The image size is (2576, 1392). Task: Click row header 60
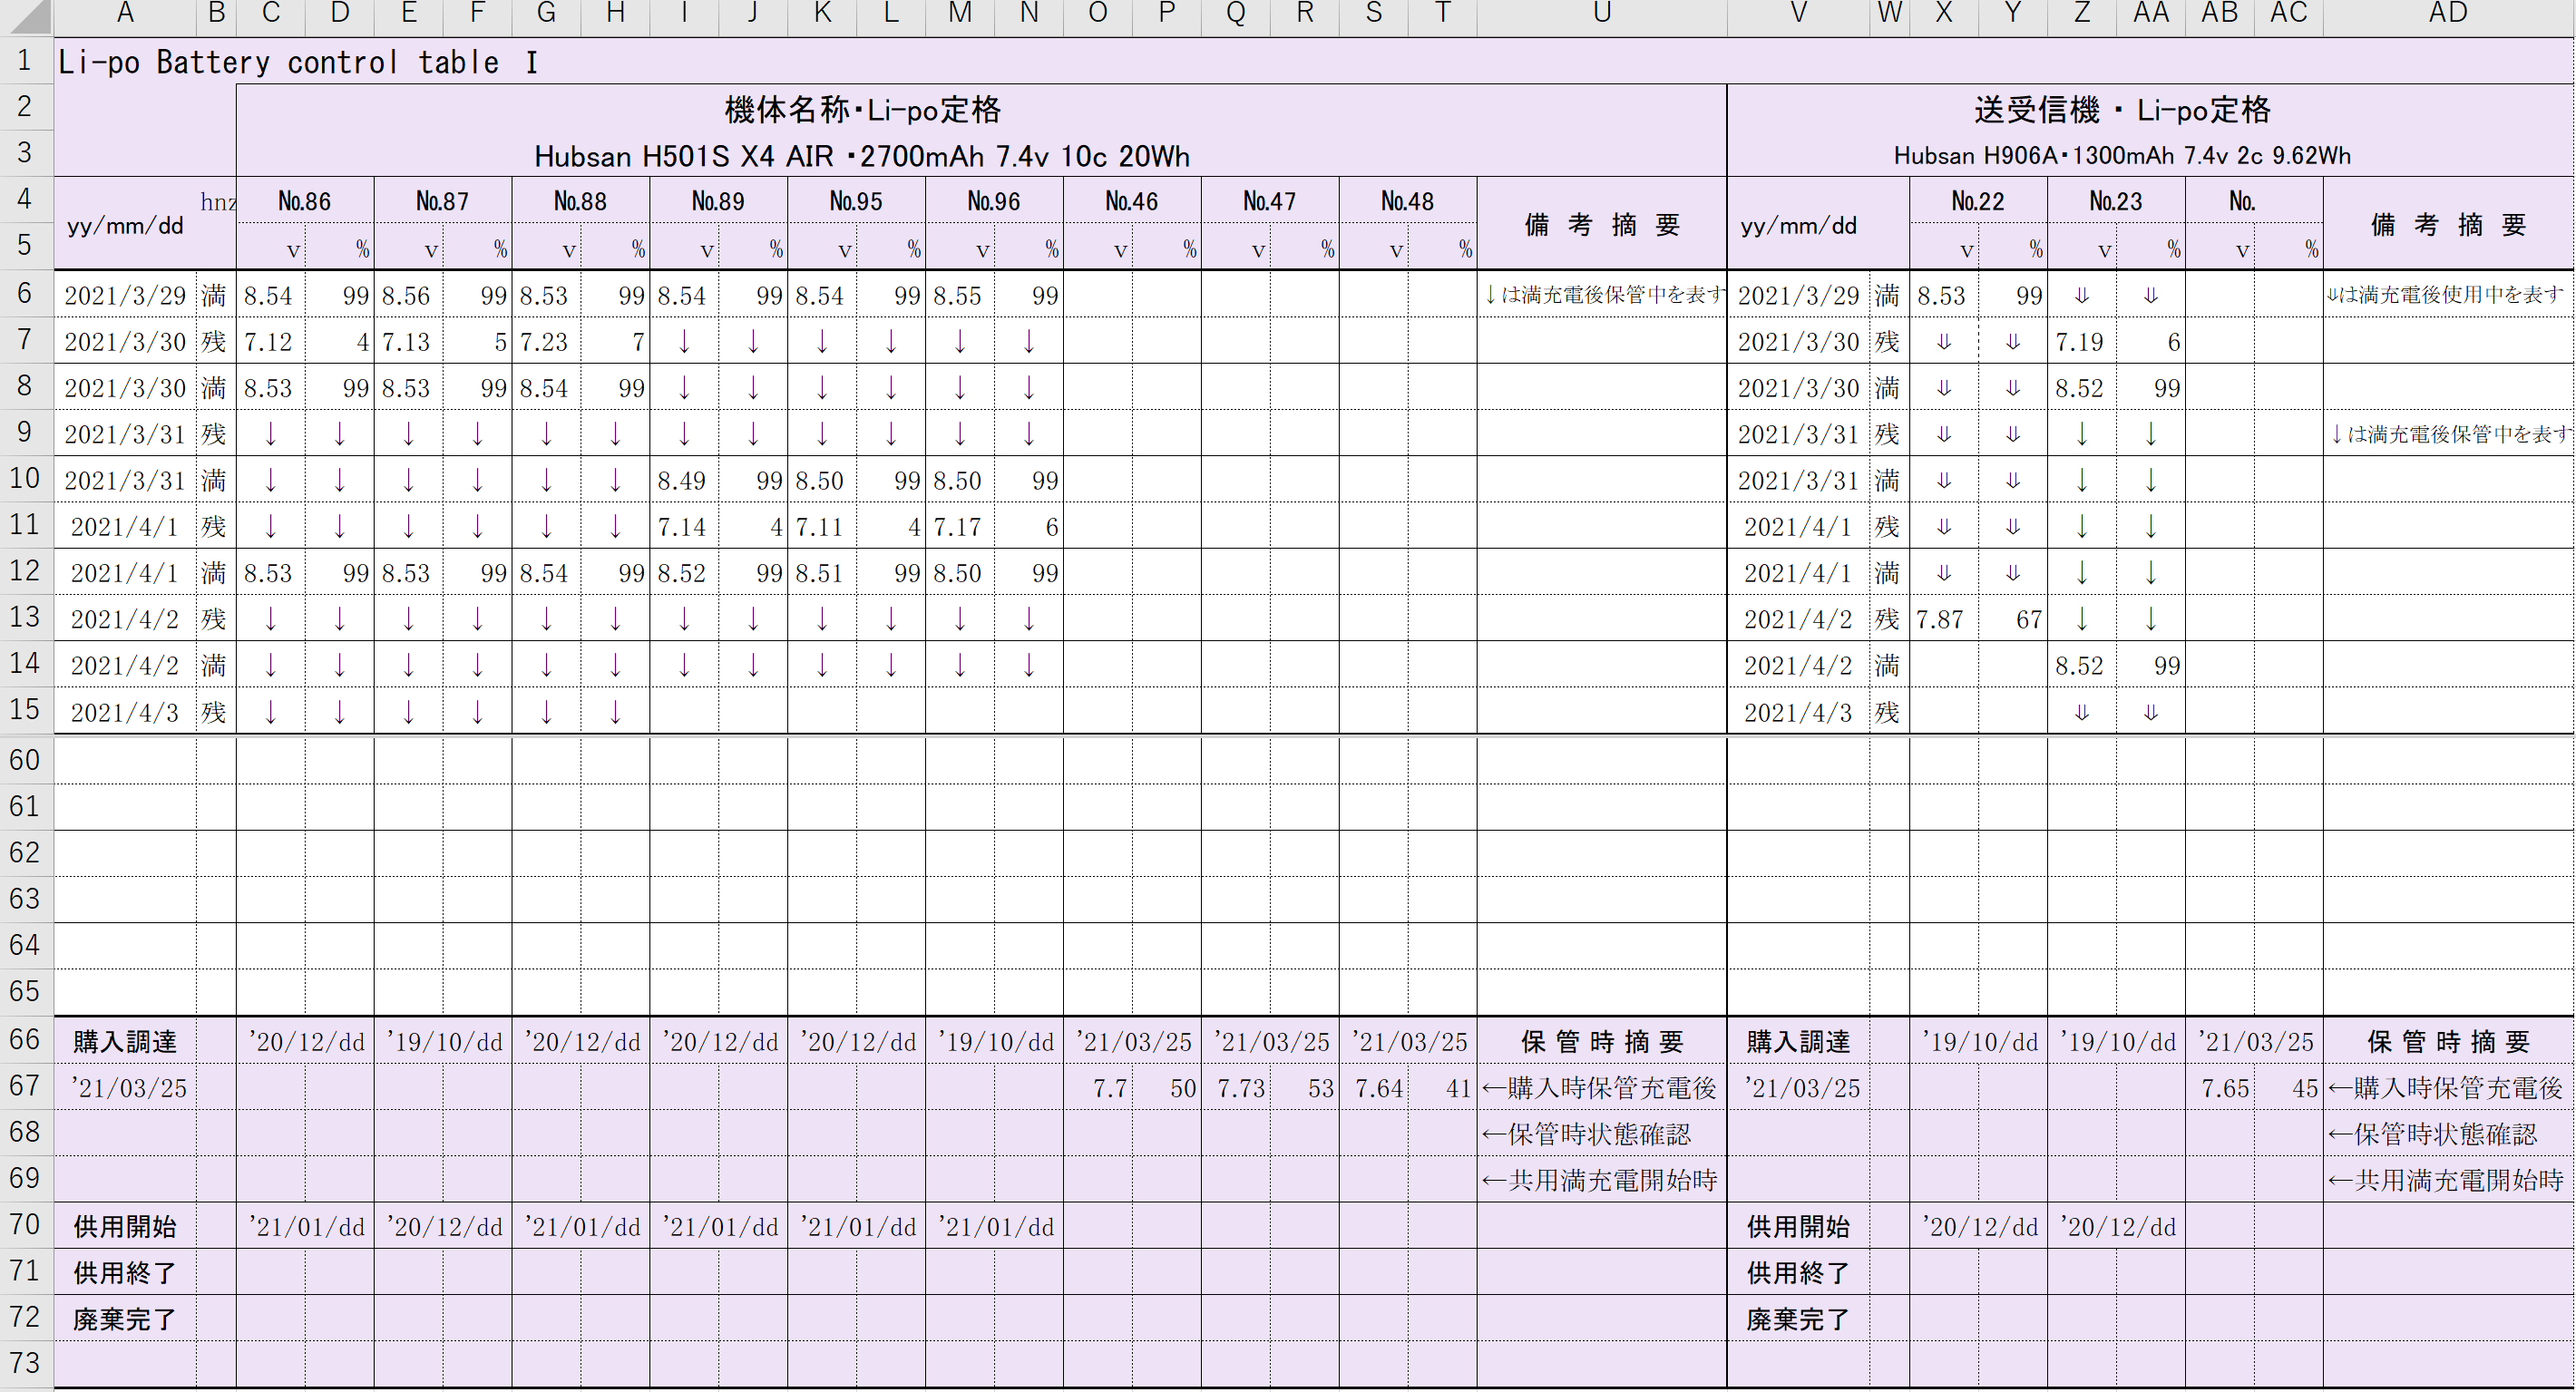pyautogui.click(x=25, y=760)
